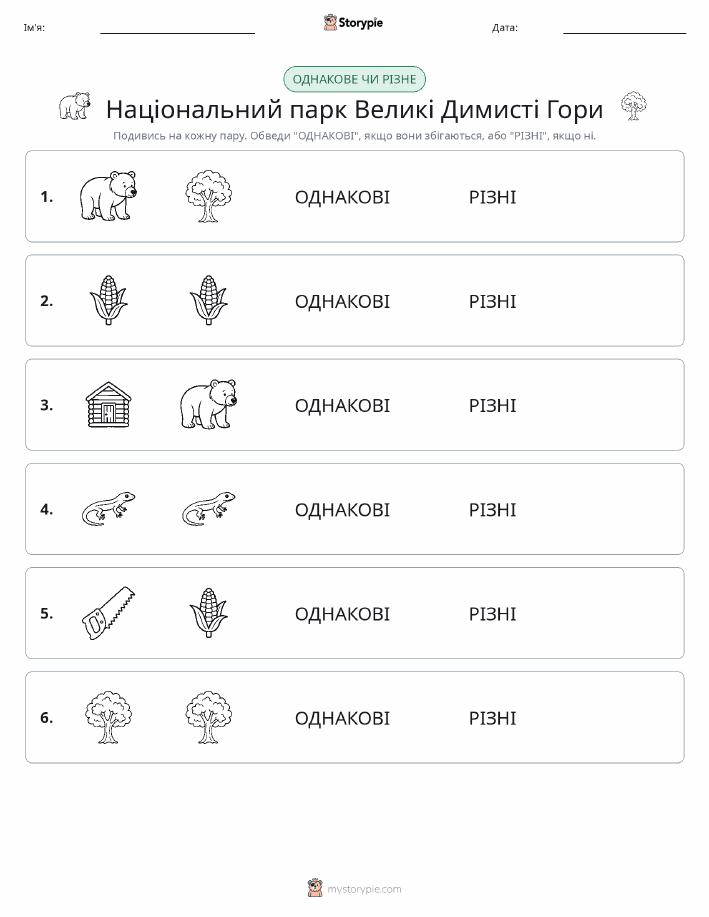Select the left lizard in row 4

pyautogui.click(x=108, y=508)
